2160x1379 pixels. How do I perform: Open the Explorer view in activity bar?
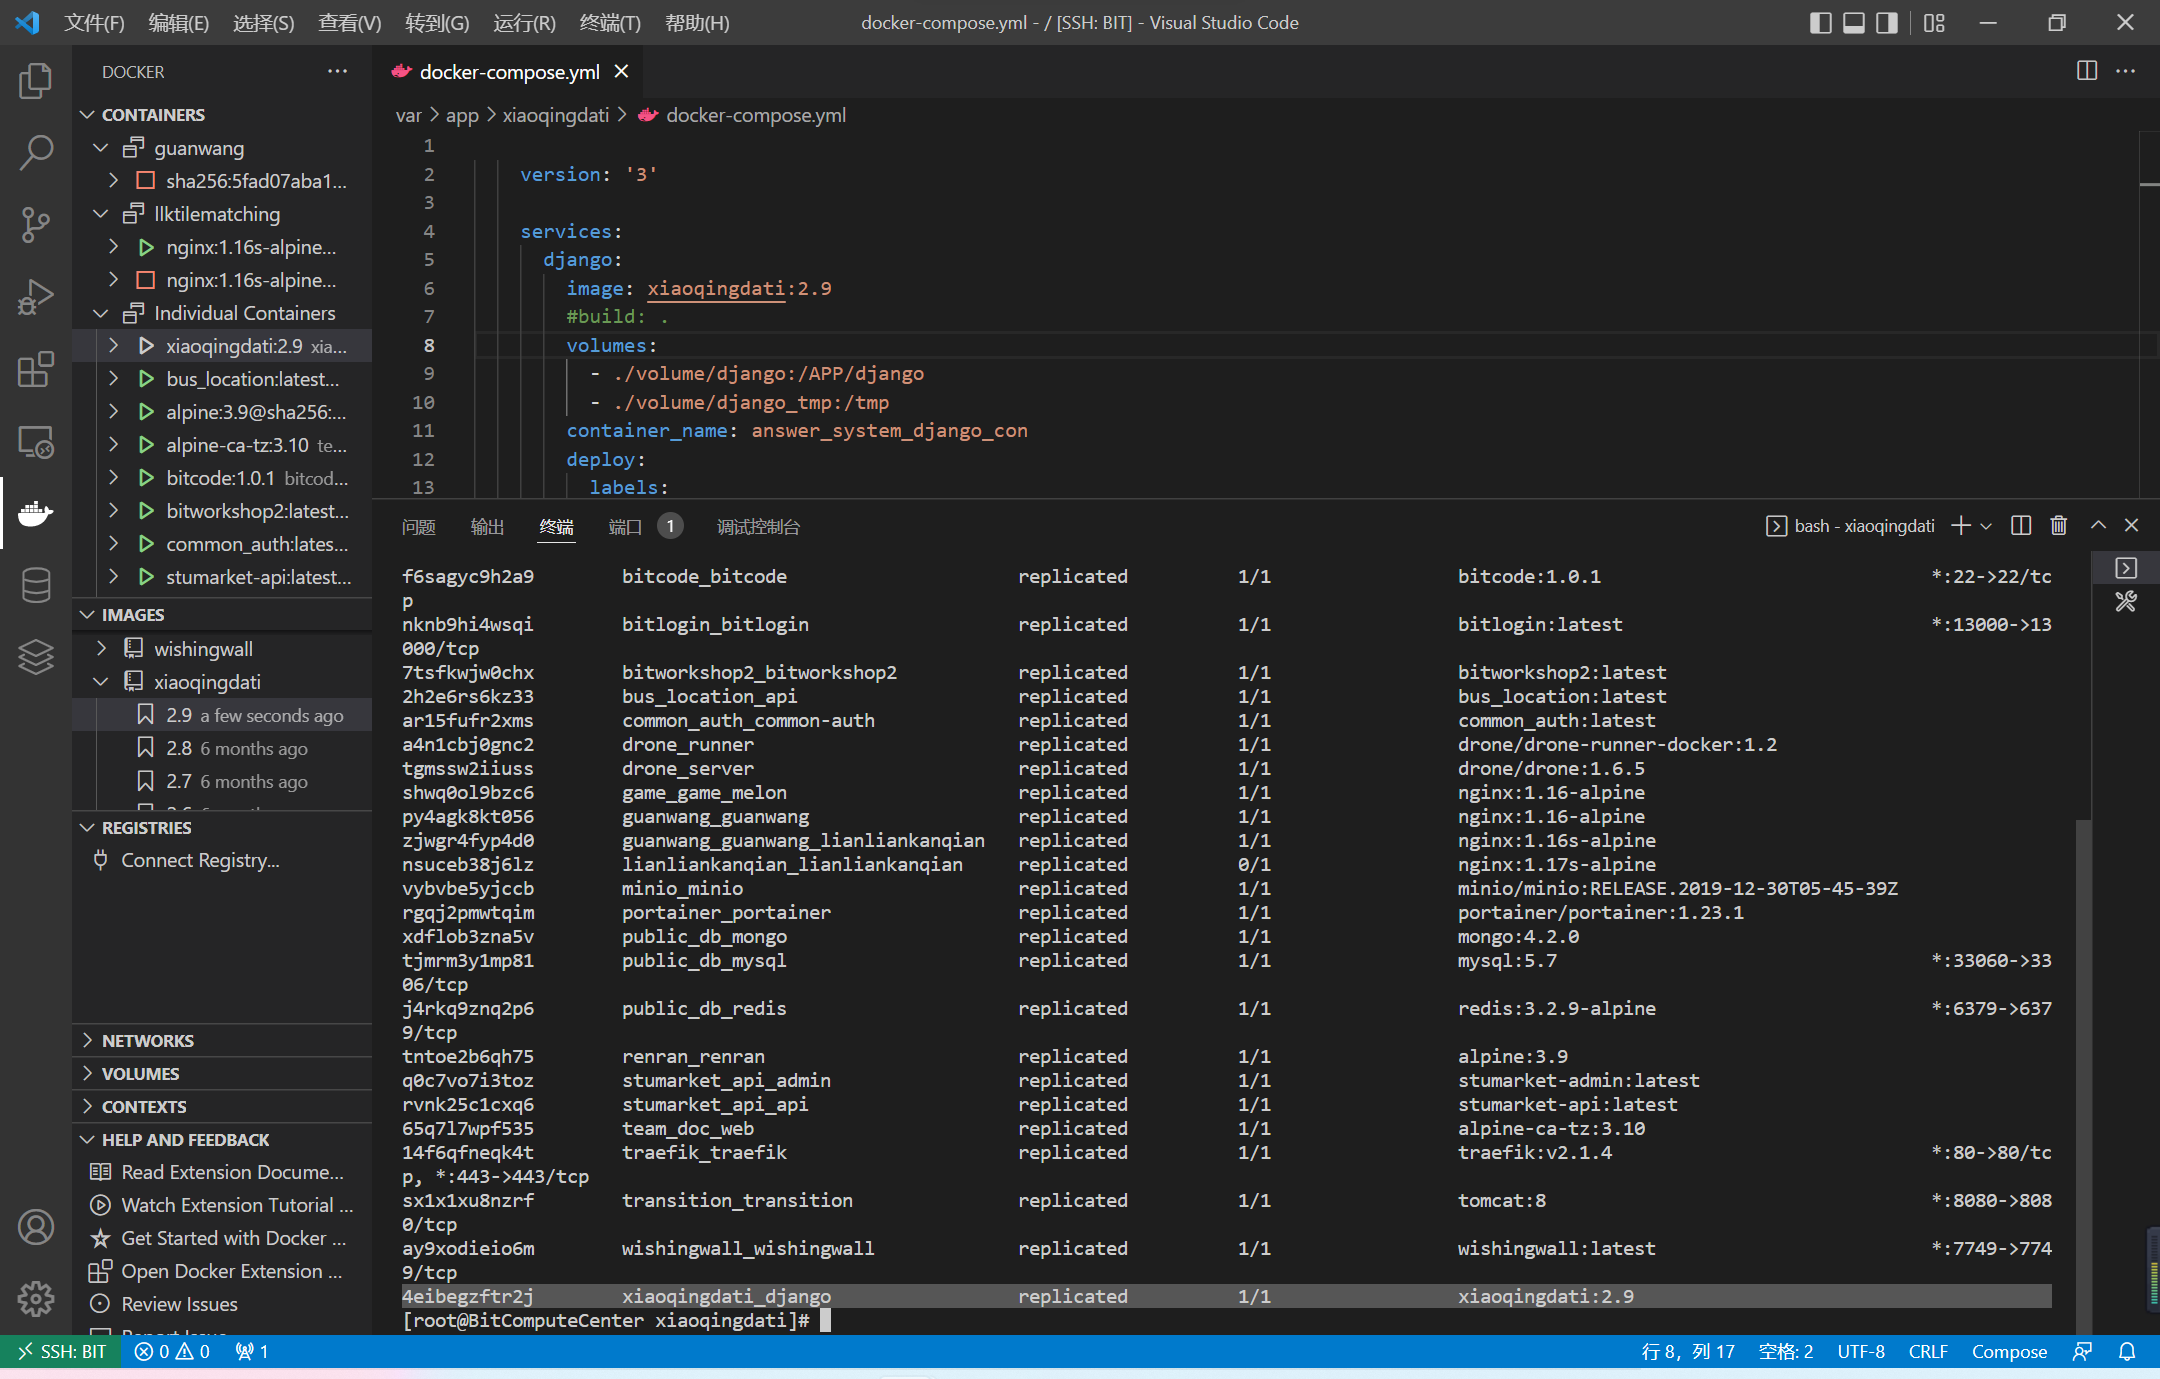tap(36, 81)
